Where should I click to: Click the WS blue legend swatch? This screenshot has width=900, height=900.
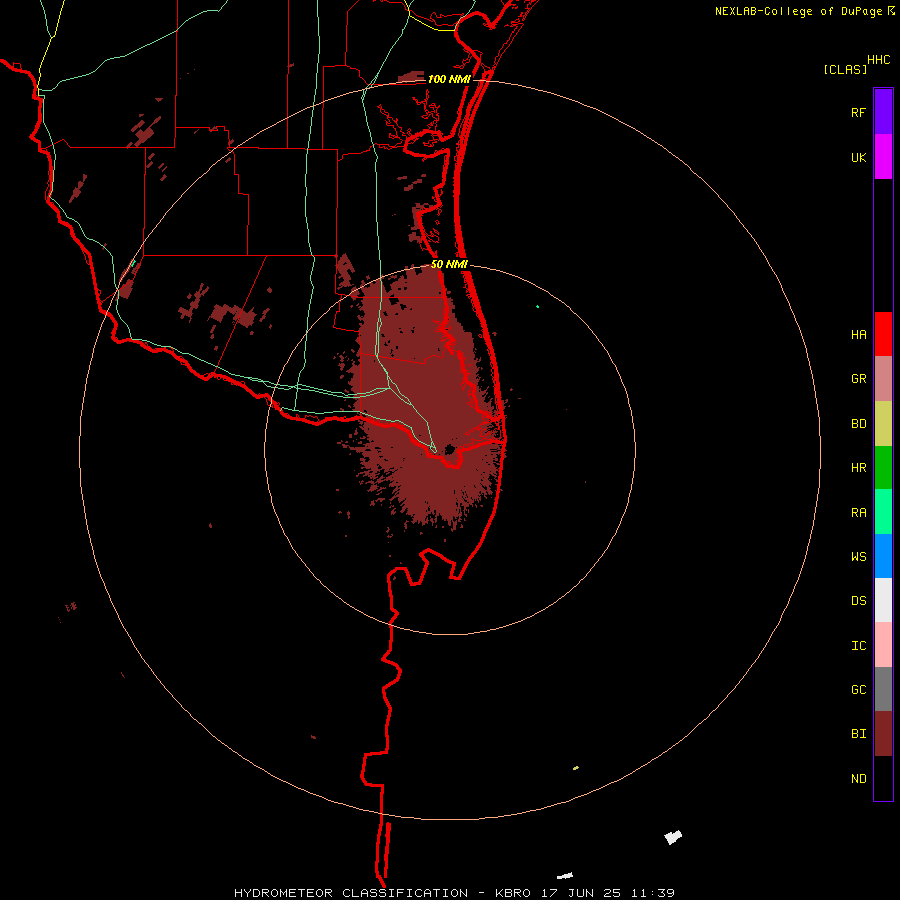pyautogui.click(x=883, y=556)
